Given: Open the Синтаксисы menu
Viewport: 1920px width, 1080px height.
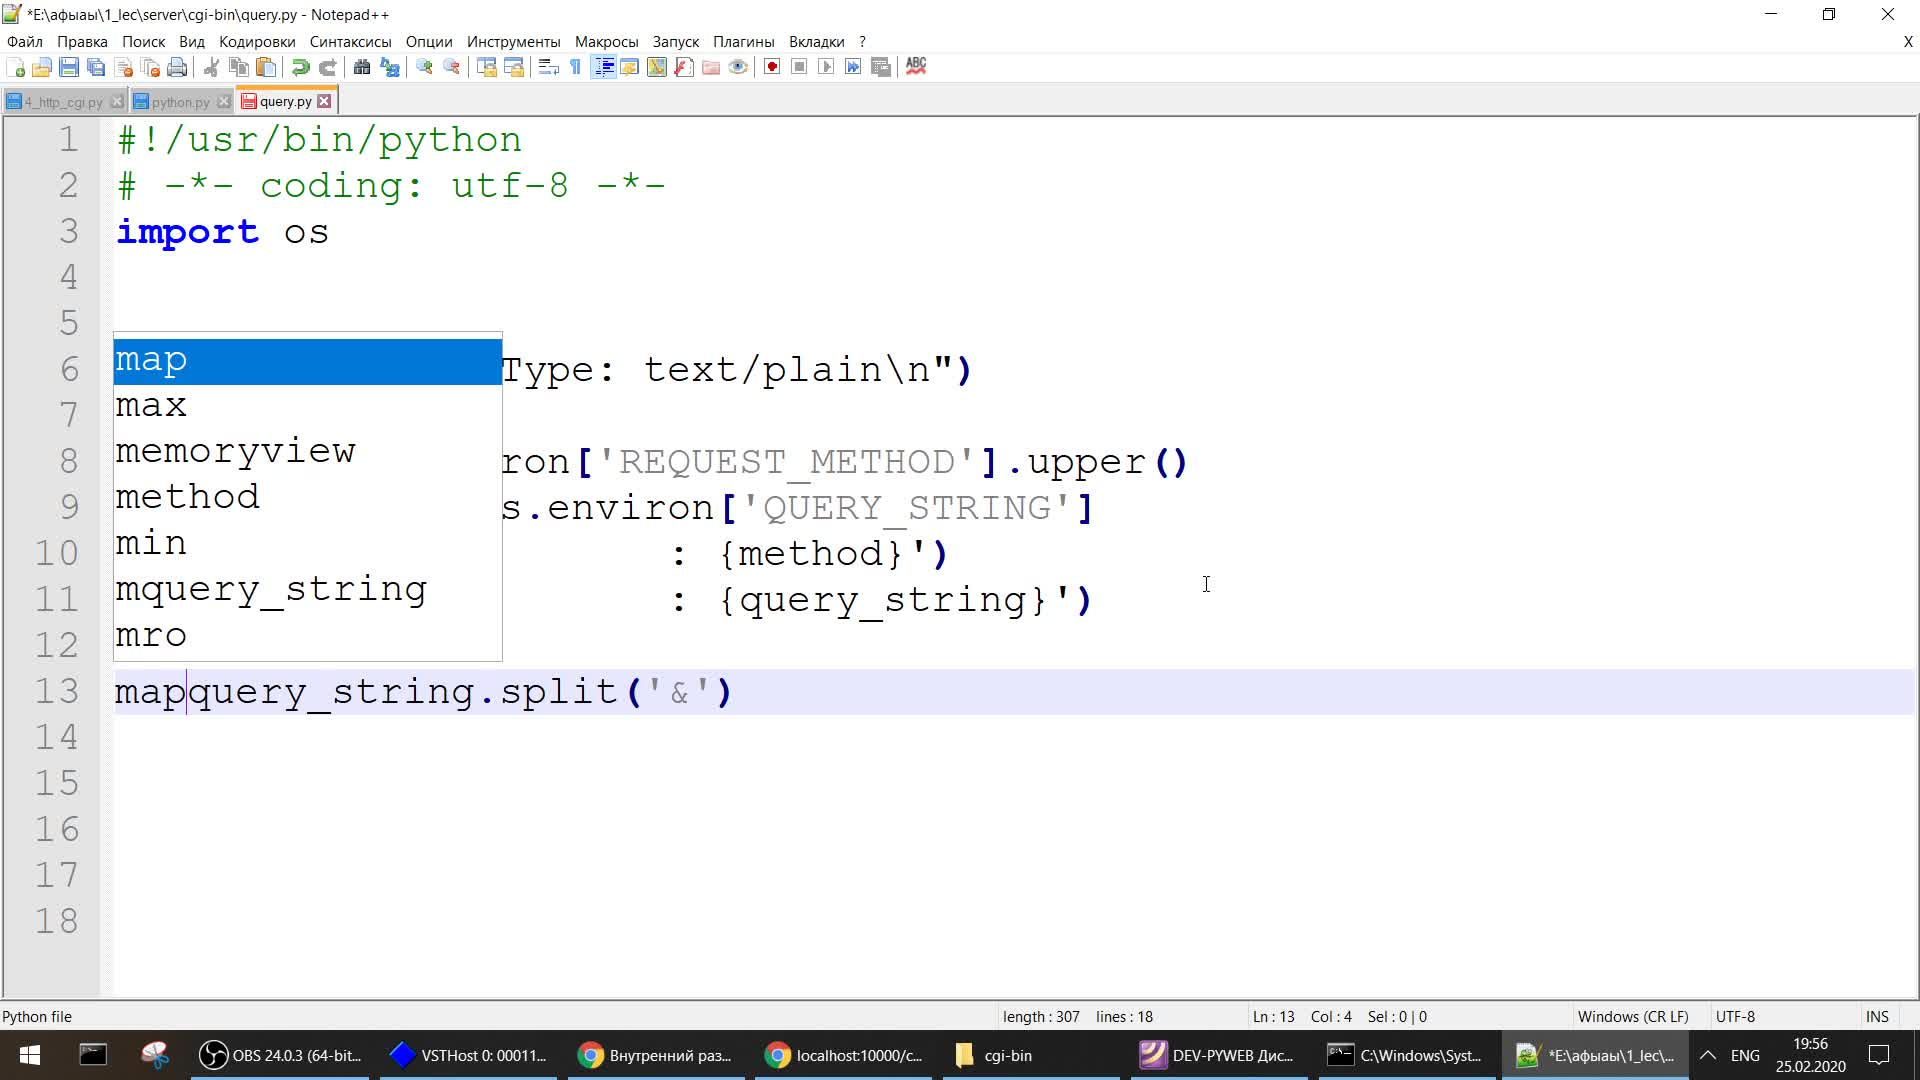Looking at the screenshot, I should [x=350, y=41].
